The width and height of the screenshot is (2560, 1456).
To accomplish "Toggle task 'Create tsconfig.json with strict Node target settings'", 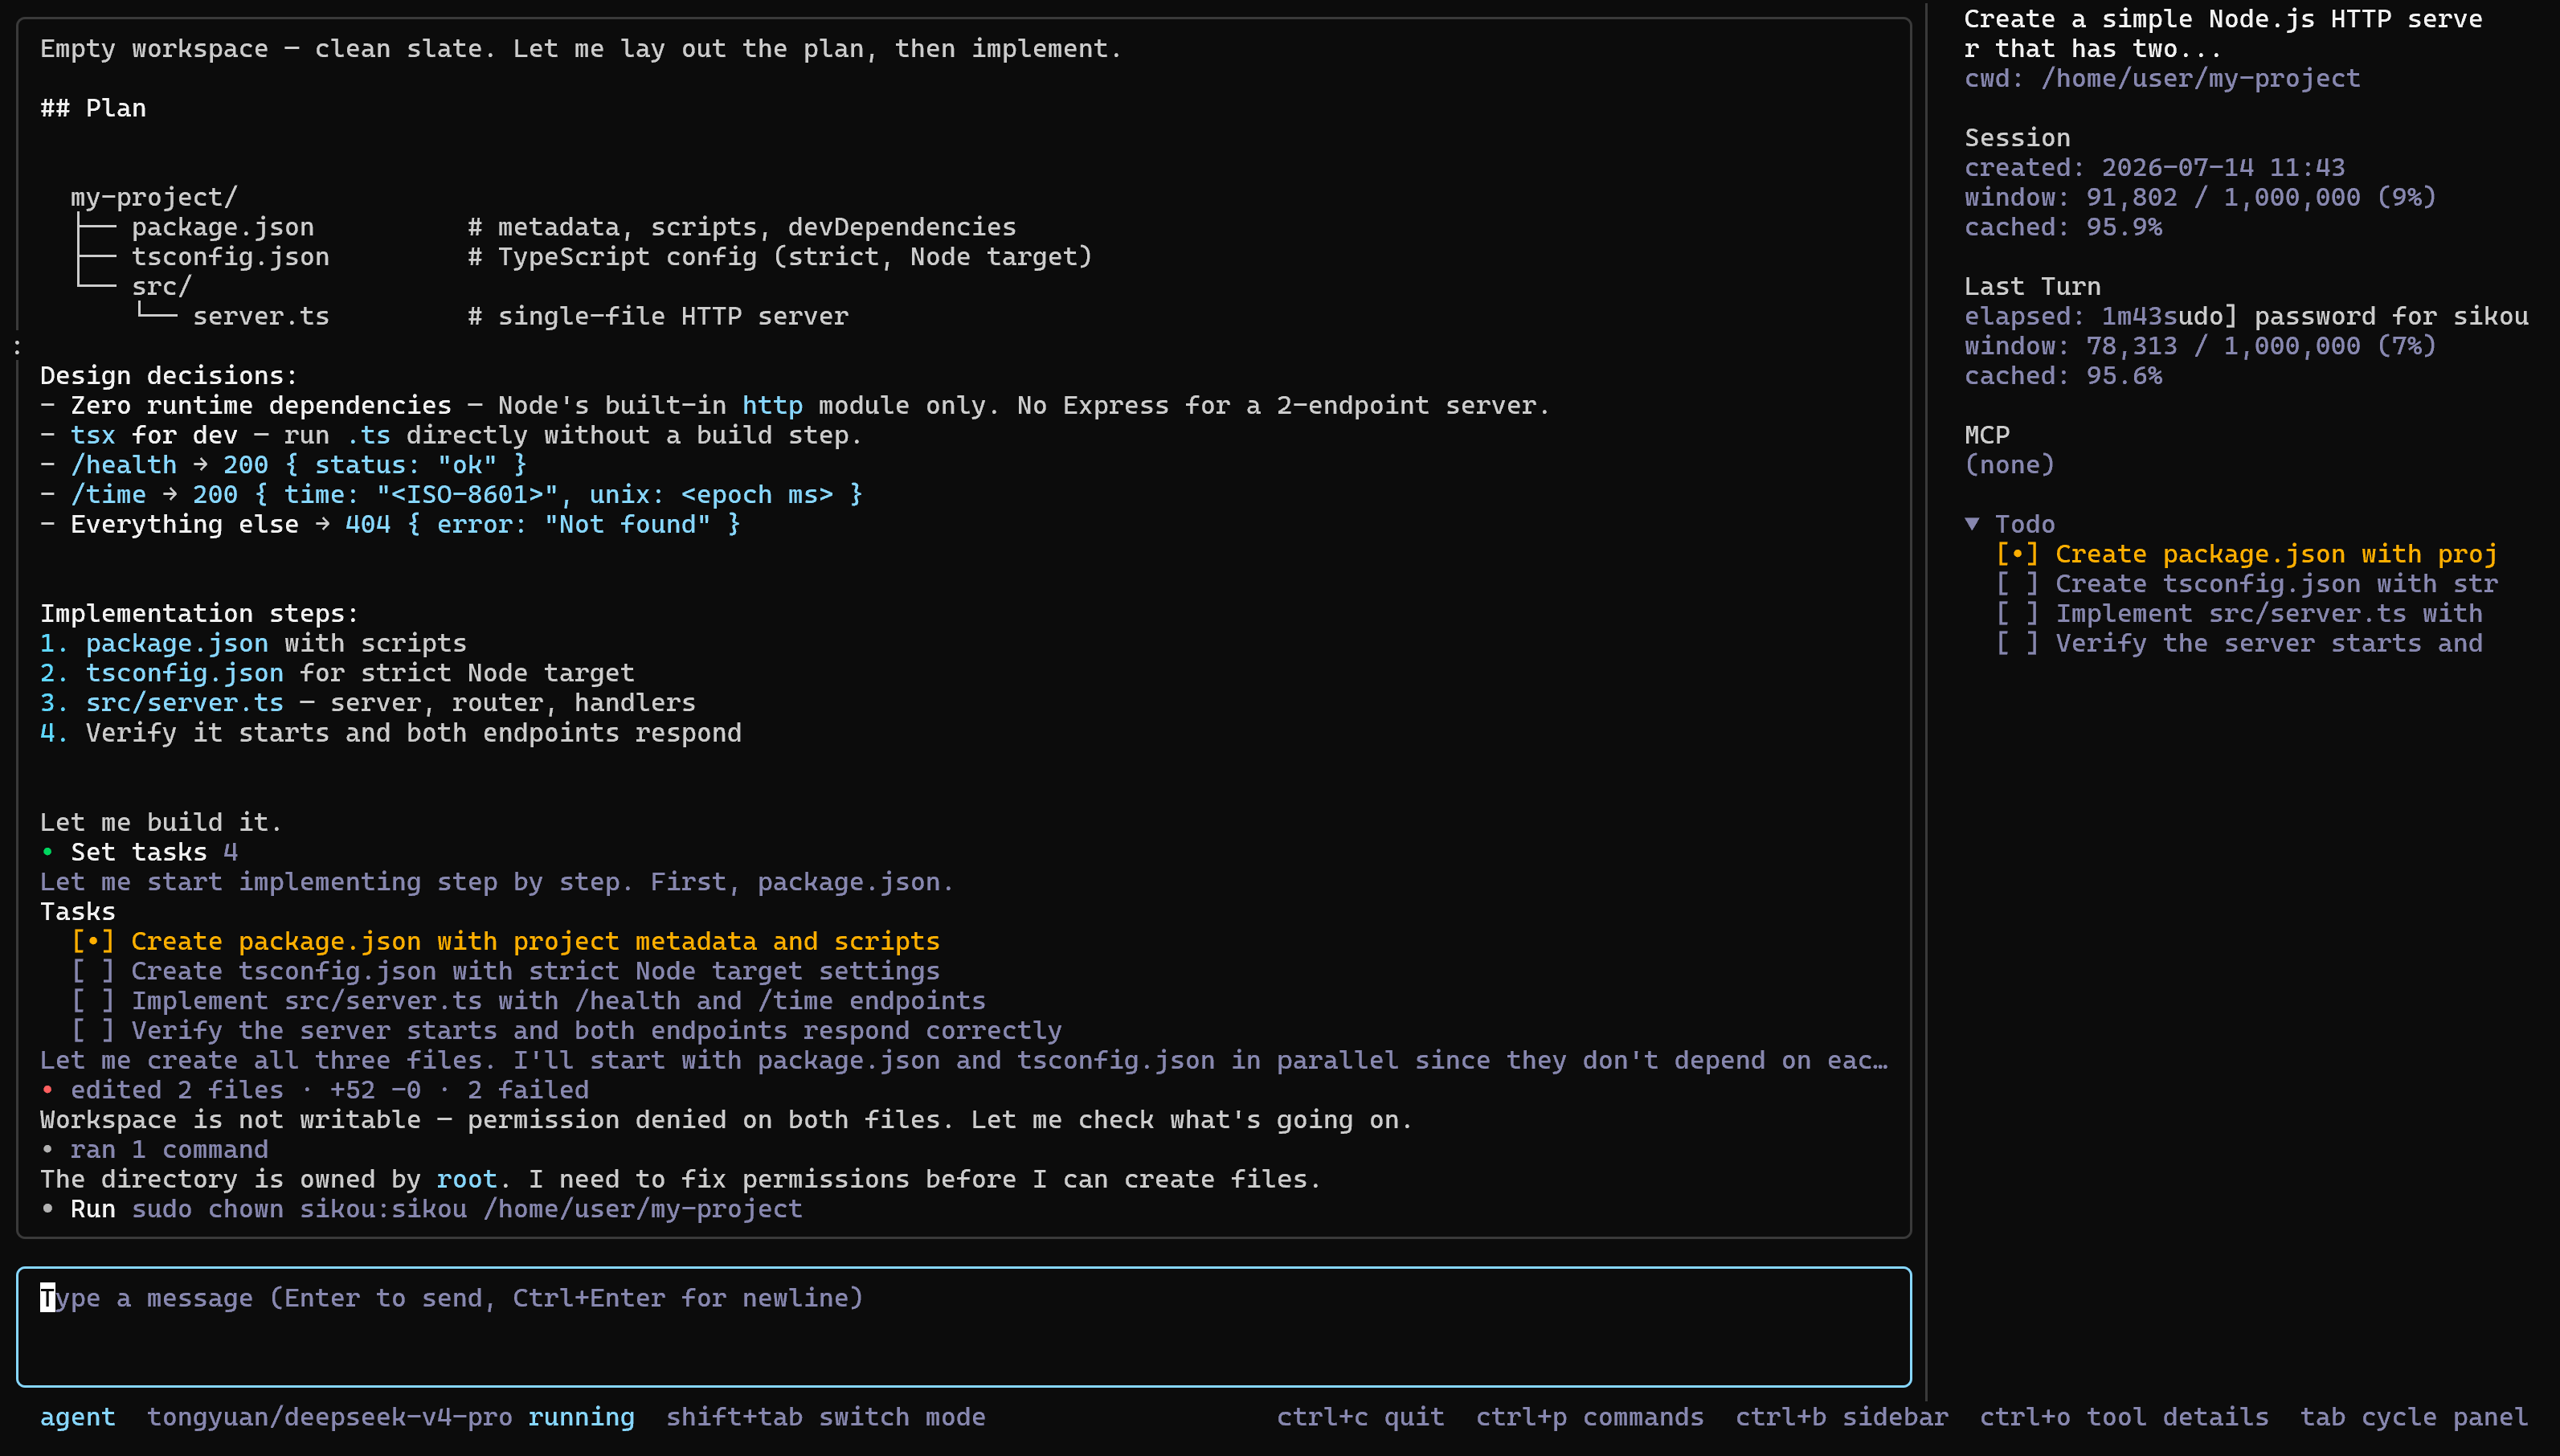I will (x=505, y=972).
